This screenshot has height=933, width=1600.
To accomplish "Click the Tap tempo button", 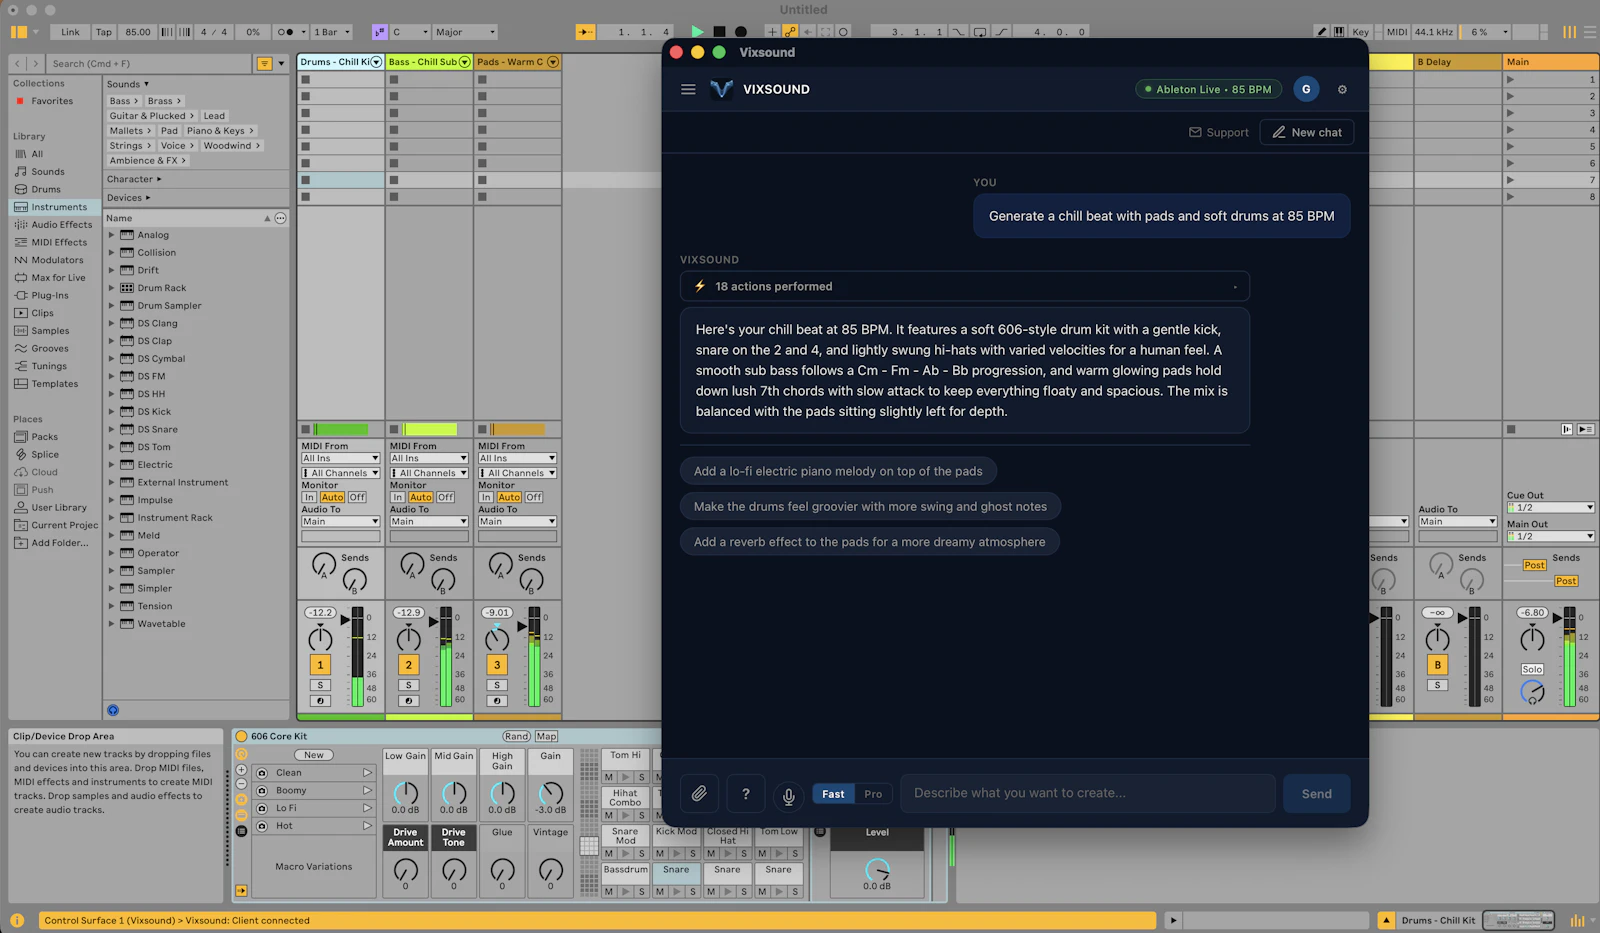I will (x=103, y=32).
